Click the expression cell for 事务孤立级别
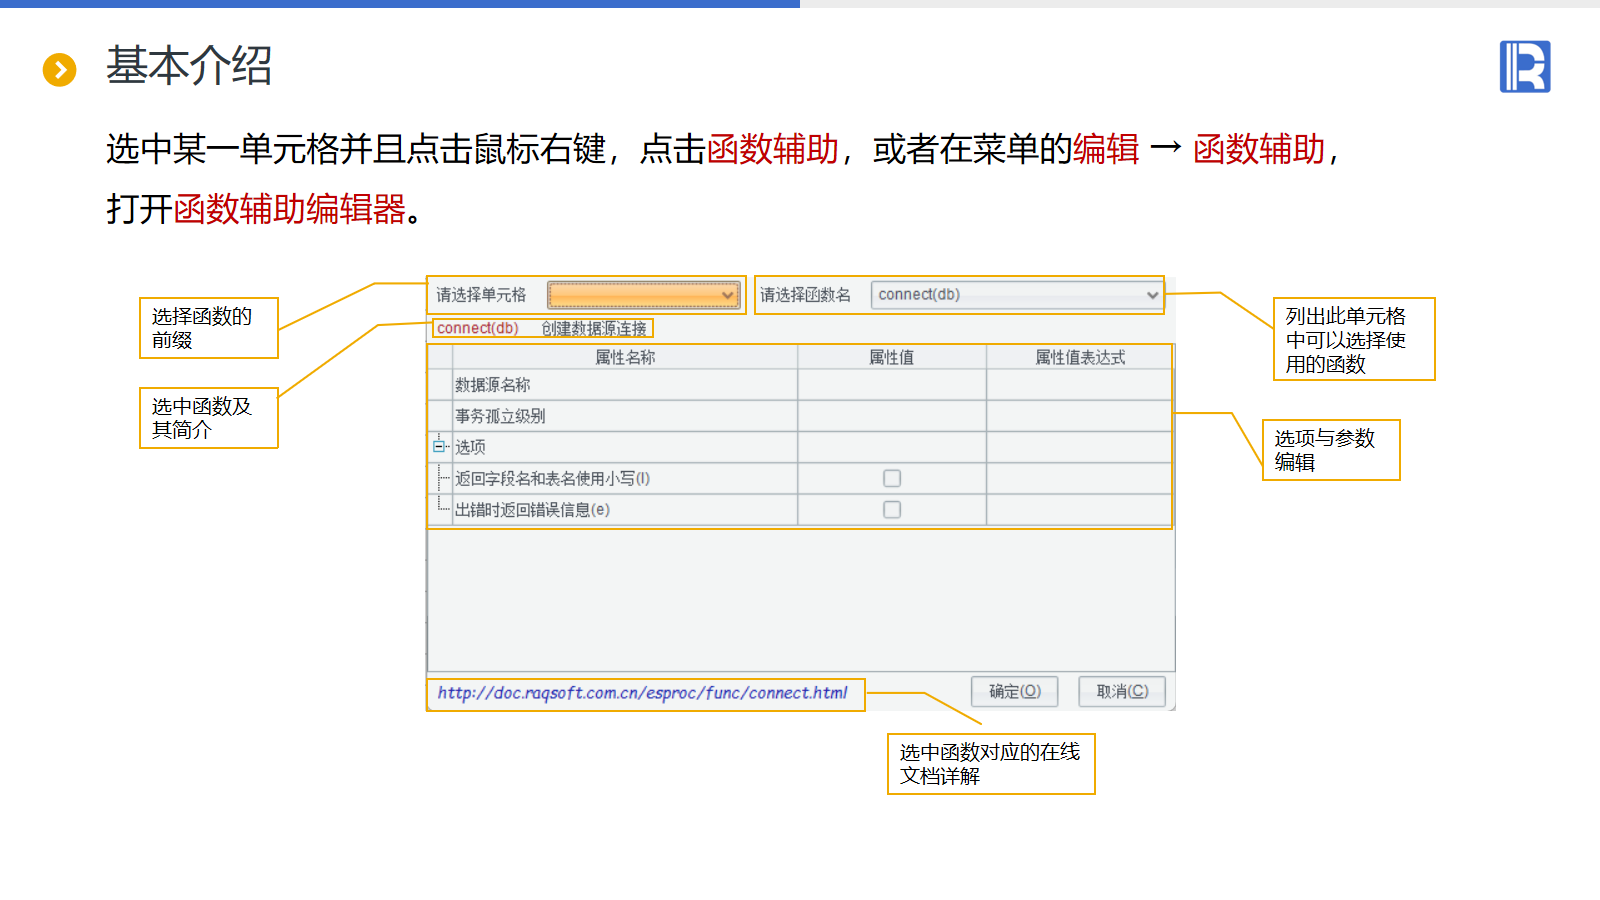The width and height of the screenshot is (1600, 900). coord(1079,416)
